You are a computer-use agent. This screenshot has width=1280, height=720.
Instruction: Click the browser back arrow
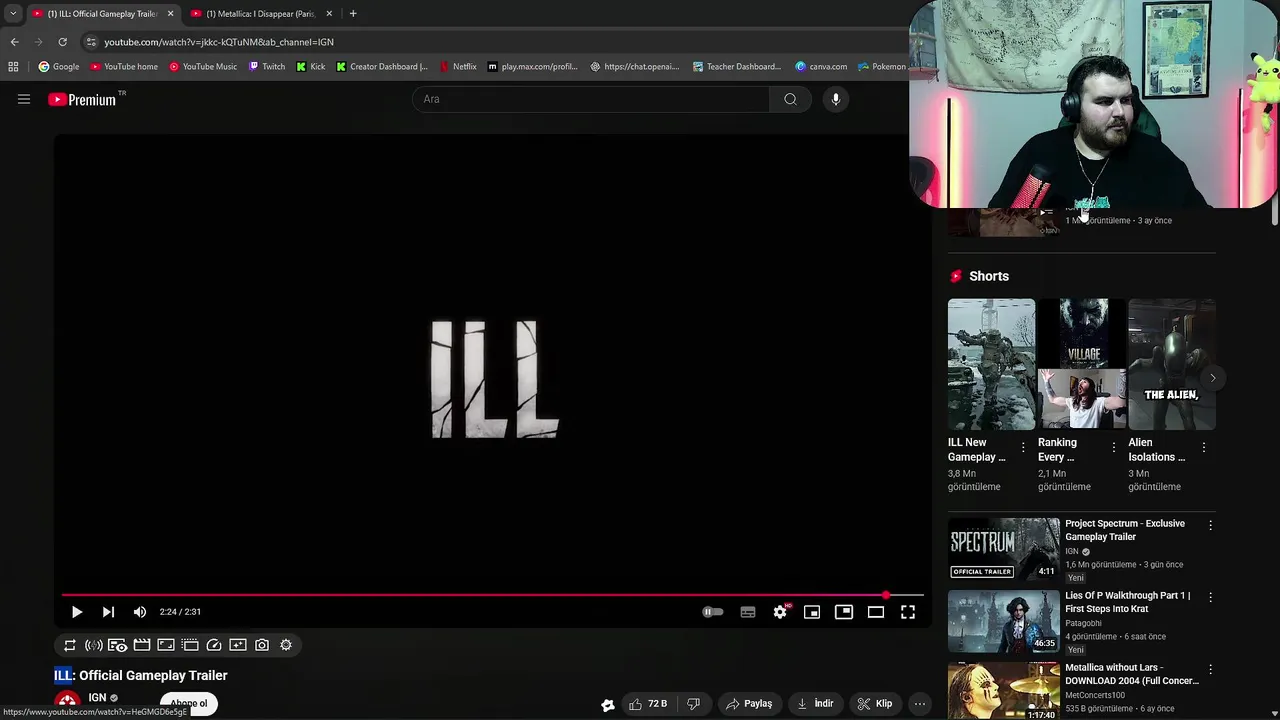click(14, 42)
